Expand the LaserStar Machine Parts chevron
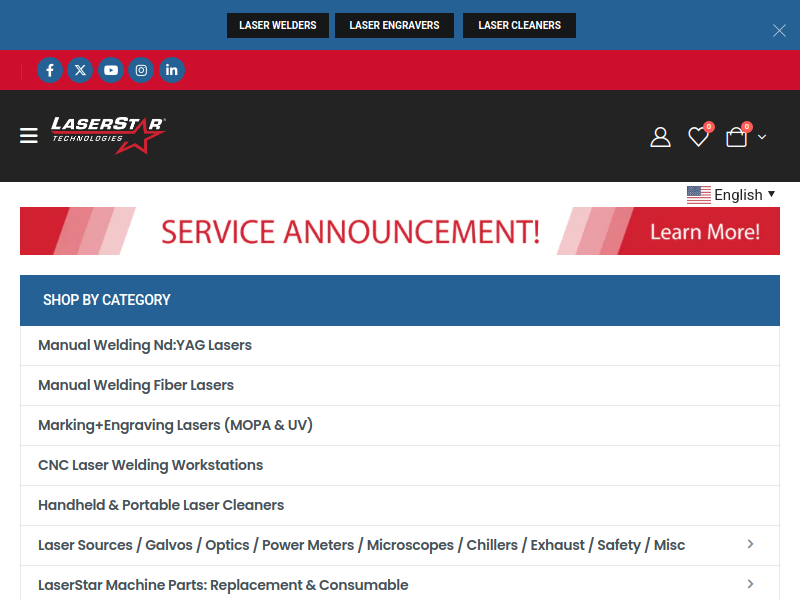The image size is (800, 600). pyautogui.click(x=750, y=584)
